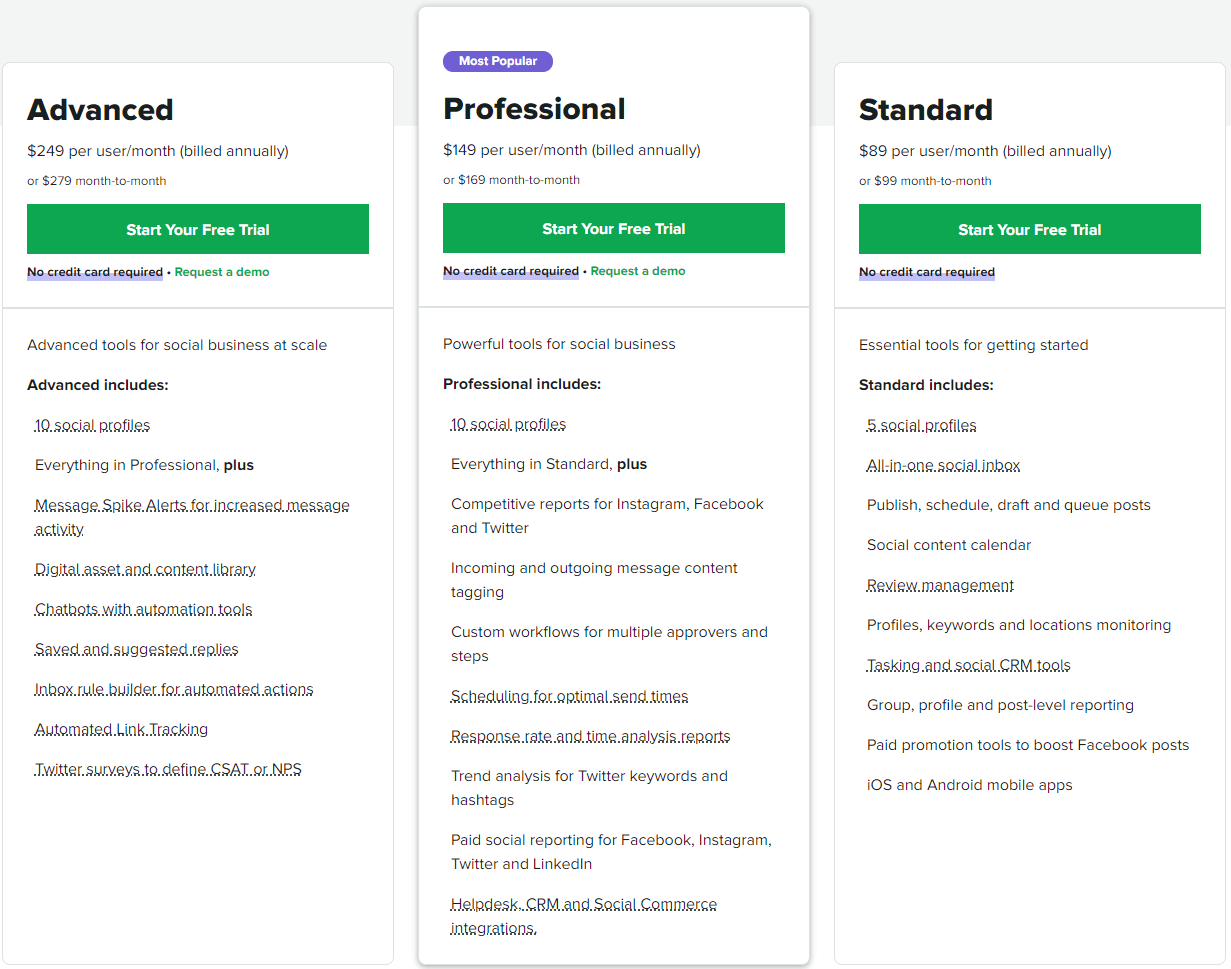Viewport: 1231px width, 969px height.
Task: Start free trial for Professional plan
Action: [x=614, y=228]
